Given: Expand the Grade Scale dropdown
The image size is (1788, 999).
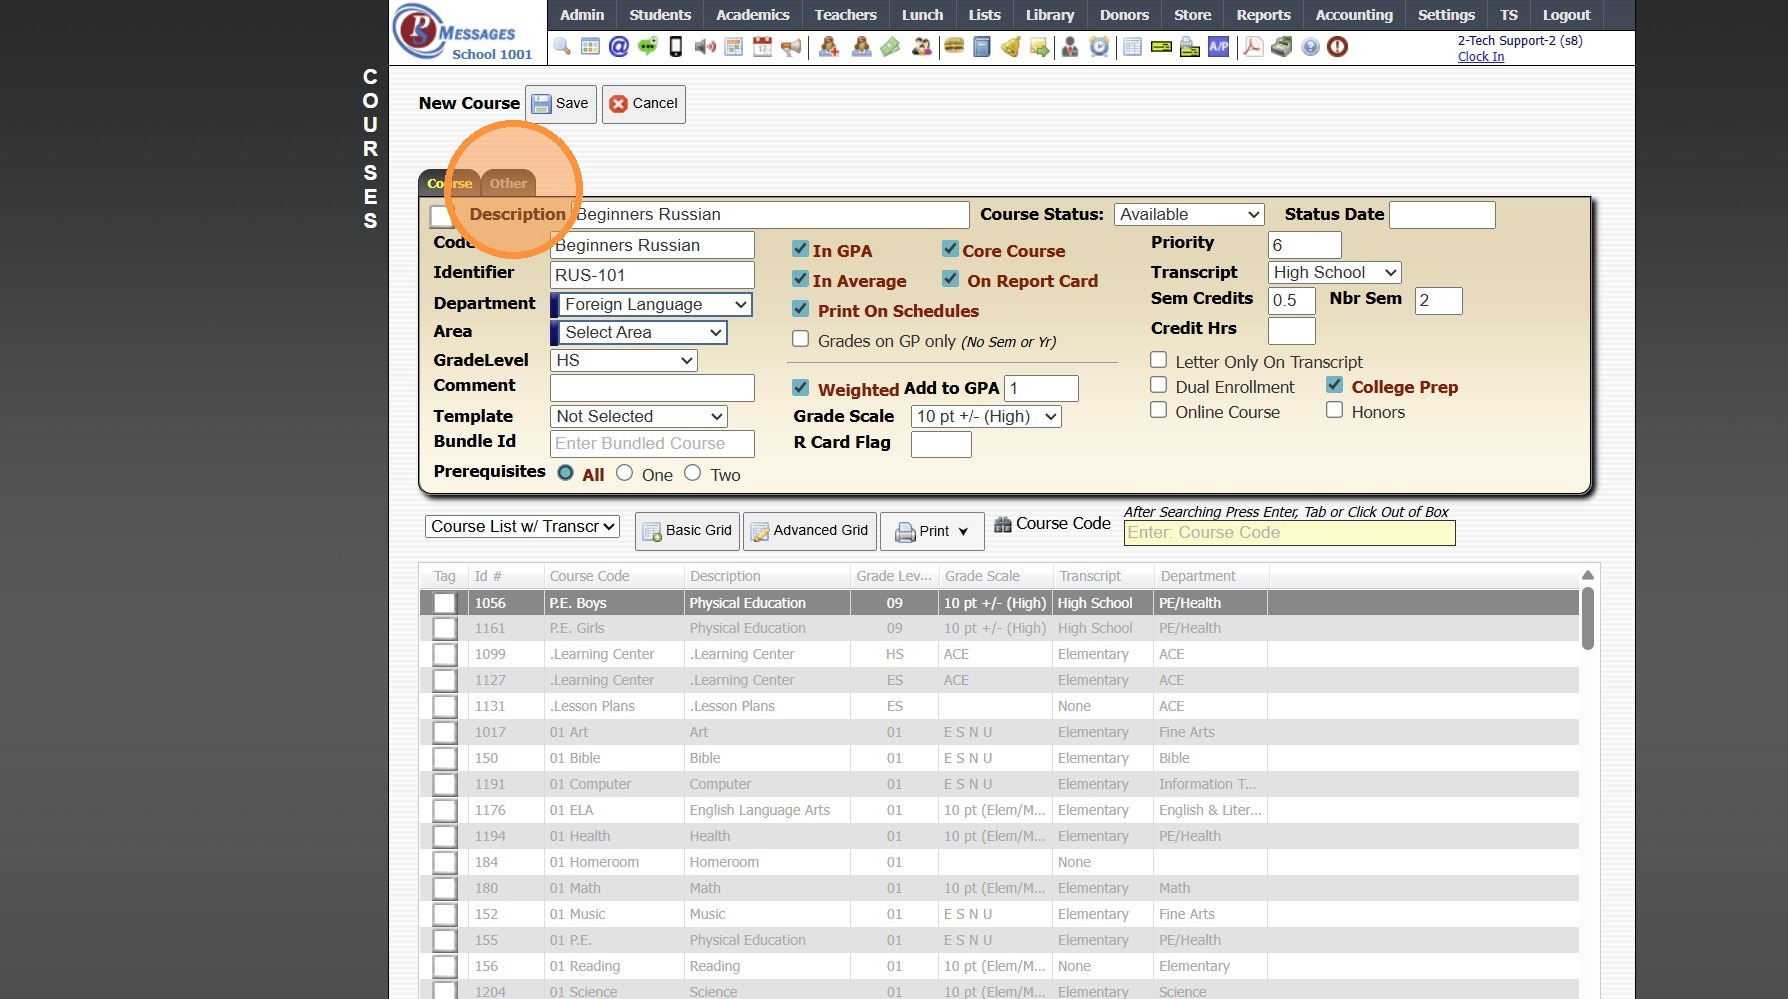Looking at the screenshot, I should tap(986, 416).
